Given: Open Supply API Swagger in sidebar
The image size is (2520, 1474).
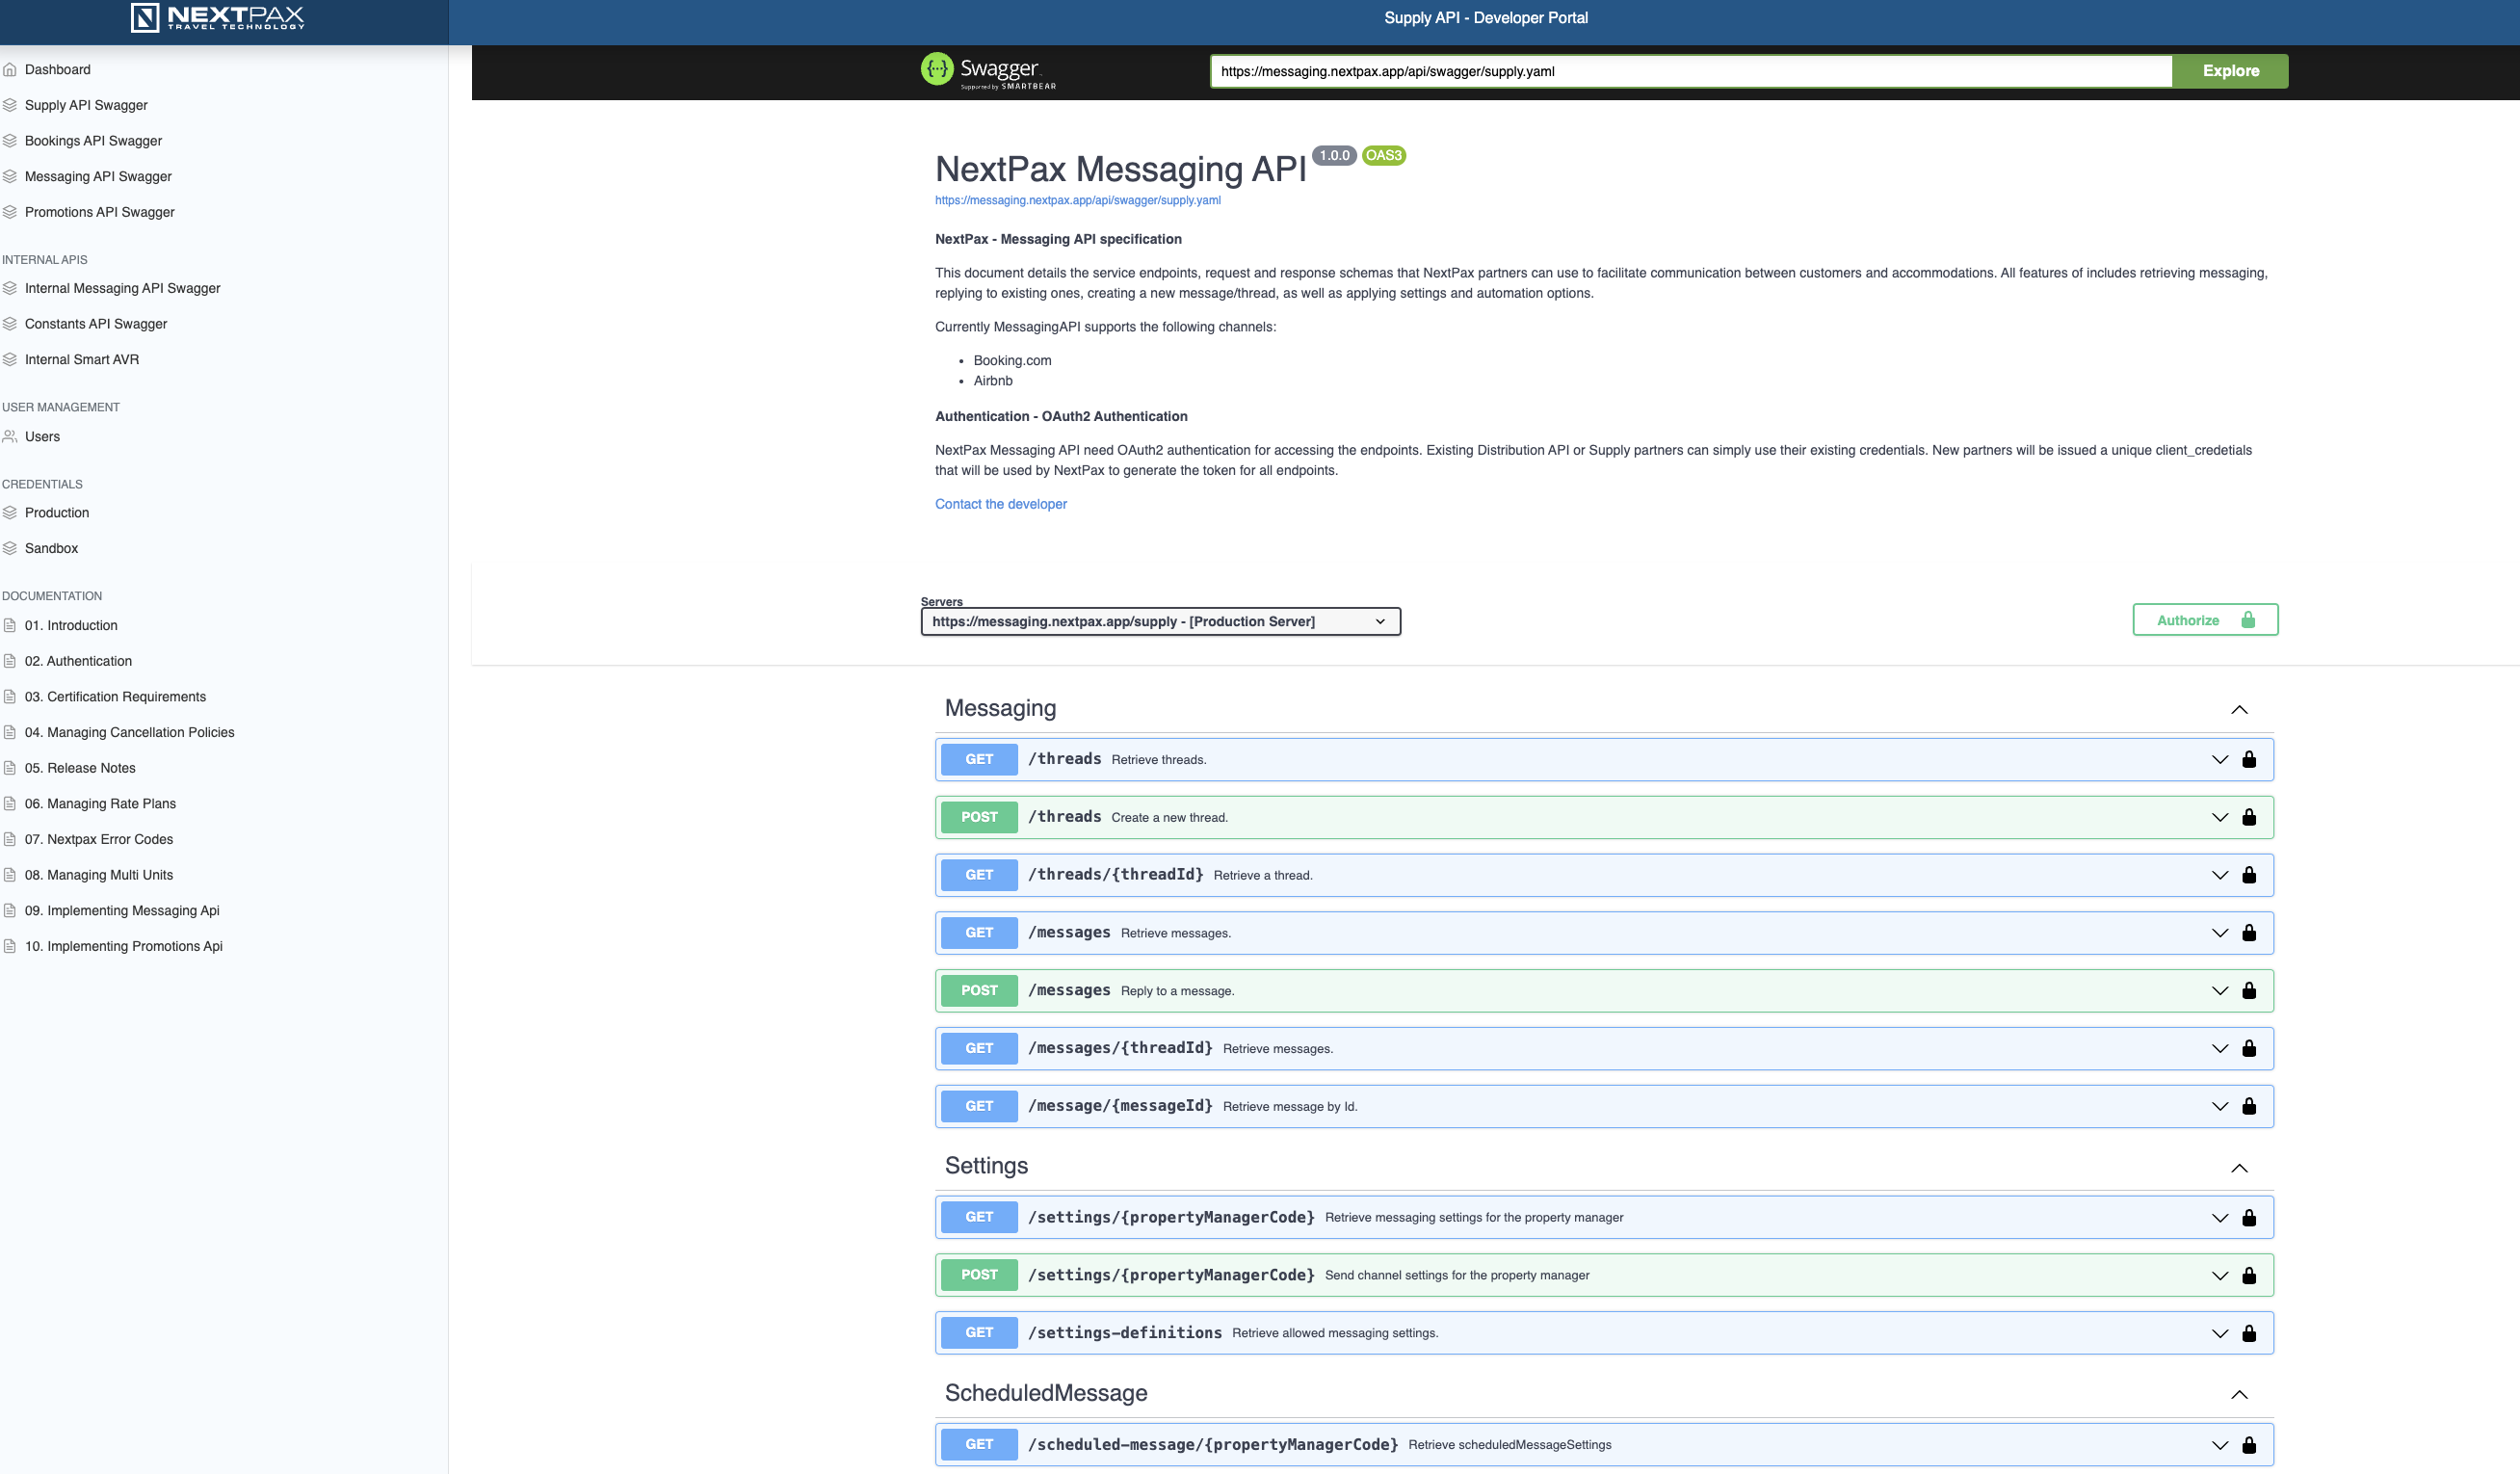Looking at the screenshot, I should [x=86, y=105].
